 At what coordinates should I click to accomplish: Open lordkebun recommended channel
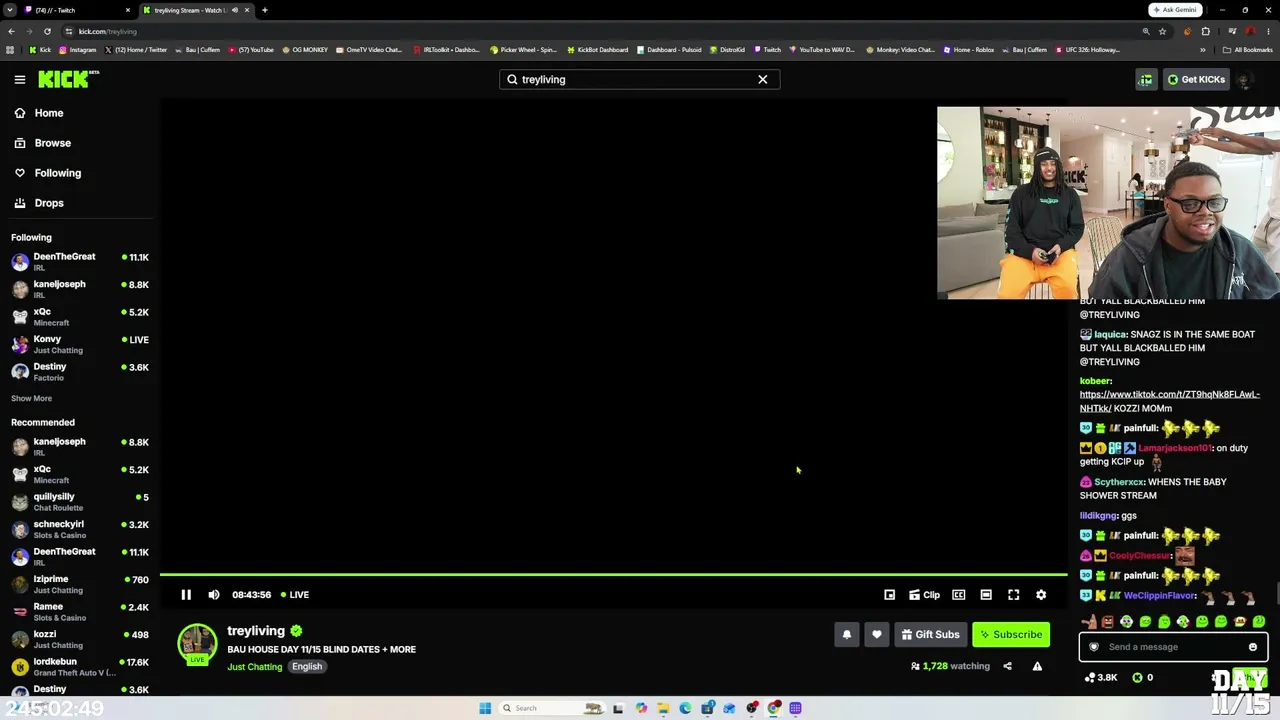click(80, 666)
